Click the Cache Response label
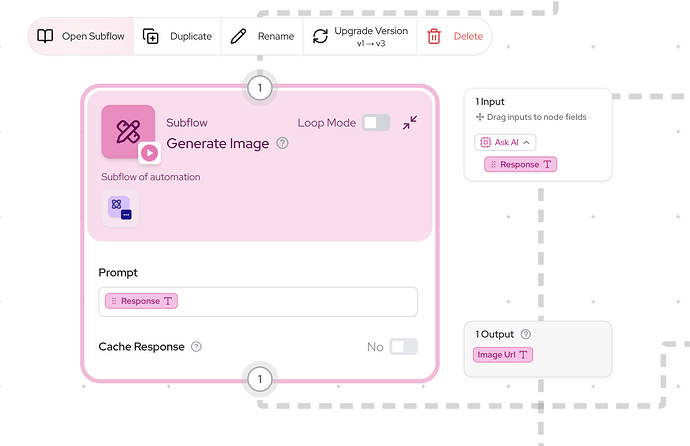Viewport: 690px width, 446px height. 141,347
